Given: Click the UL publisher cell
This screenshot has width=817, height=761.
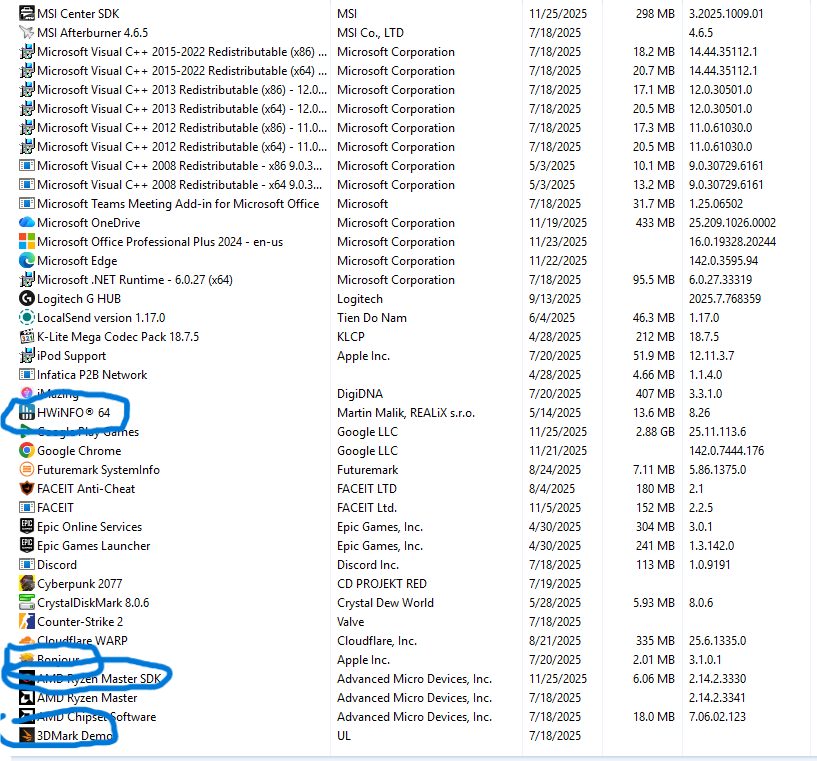Looking at the screenshot, I should click(x=344, y=736).
